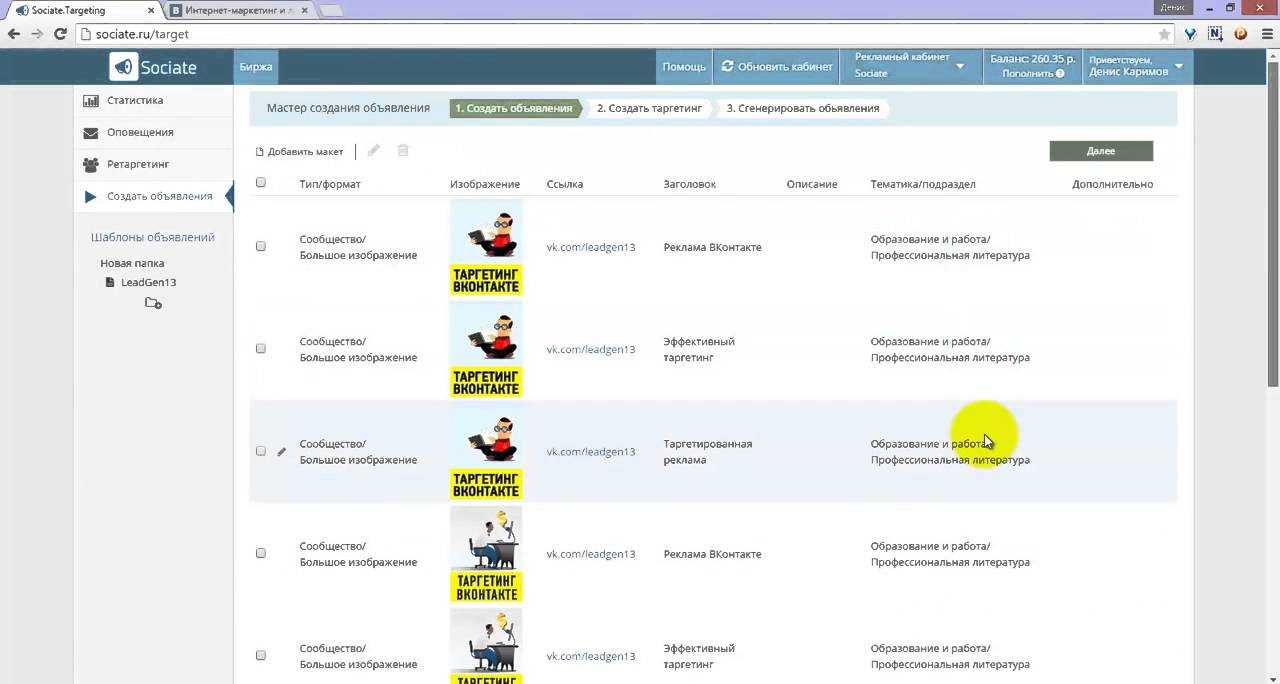The height and width of the screenshot is (684, 1280).
Task: Open Помощь in the top bar
Action: [x=684, y=67]
